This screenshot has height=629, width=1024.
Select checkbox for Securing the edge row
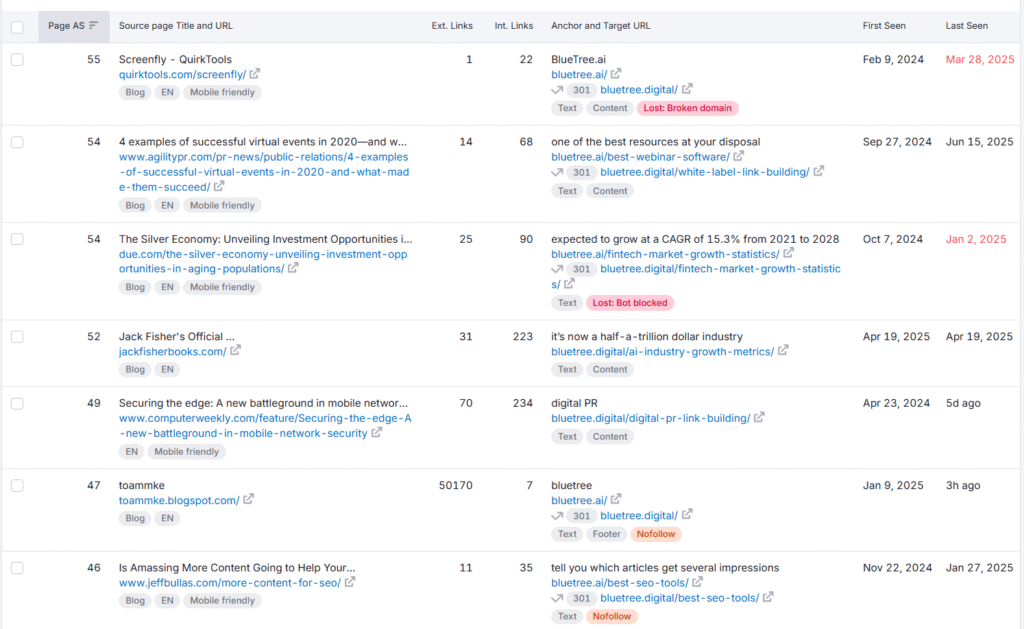[17, 404]
